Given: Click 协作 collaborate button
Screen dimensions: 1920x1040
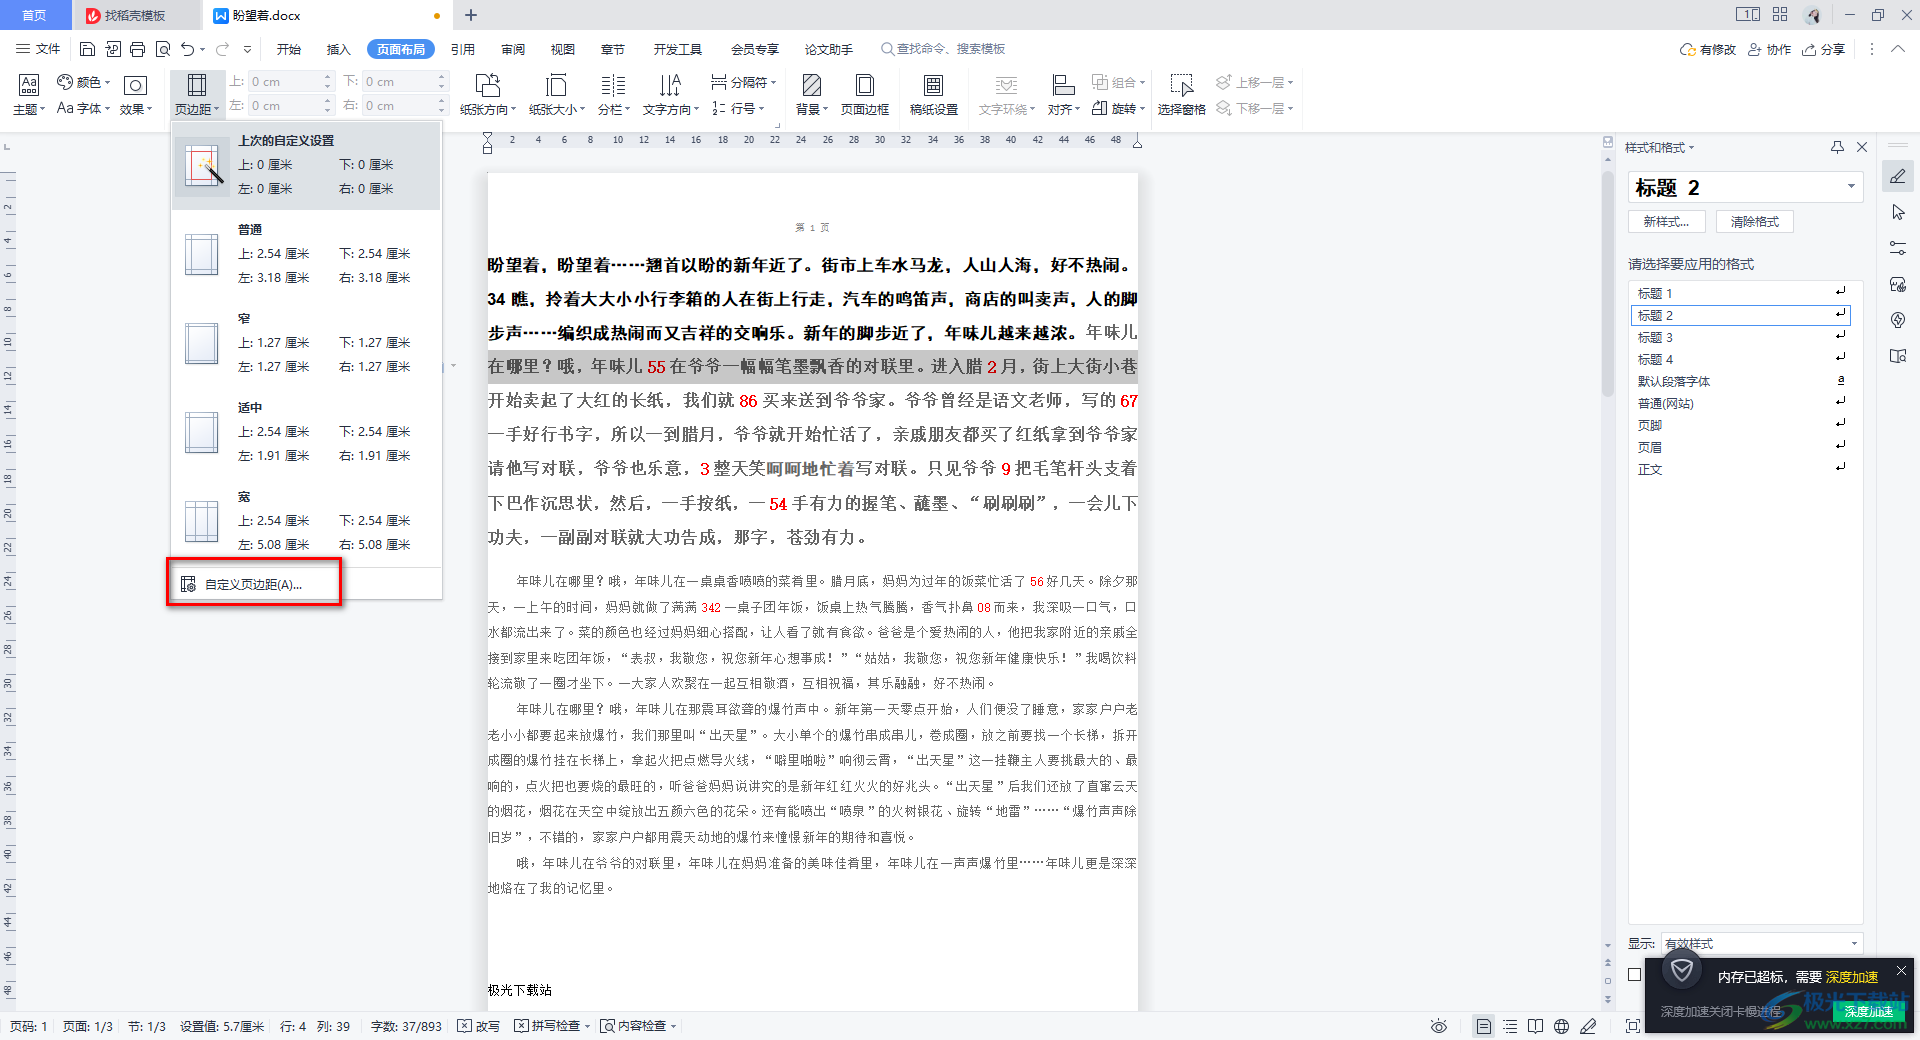Looking at the screenshot, I should click(x=1769, y=49).
